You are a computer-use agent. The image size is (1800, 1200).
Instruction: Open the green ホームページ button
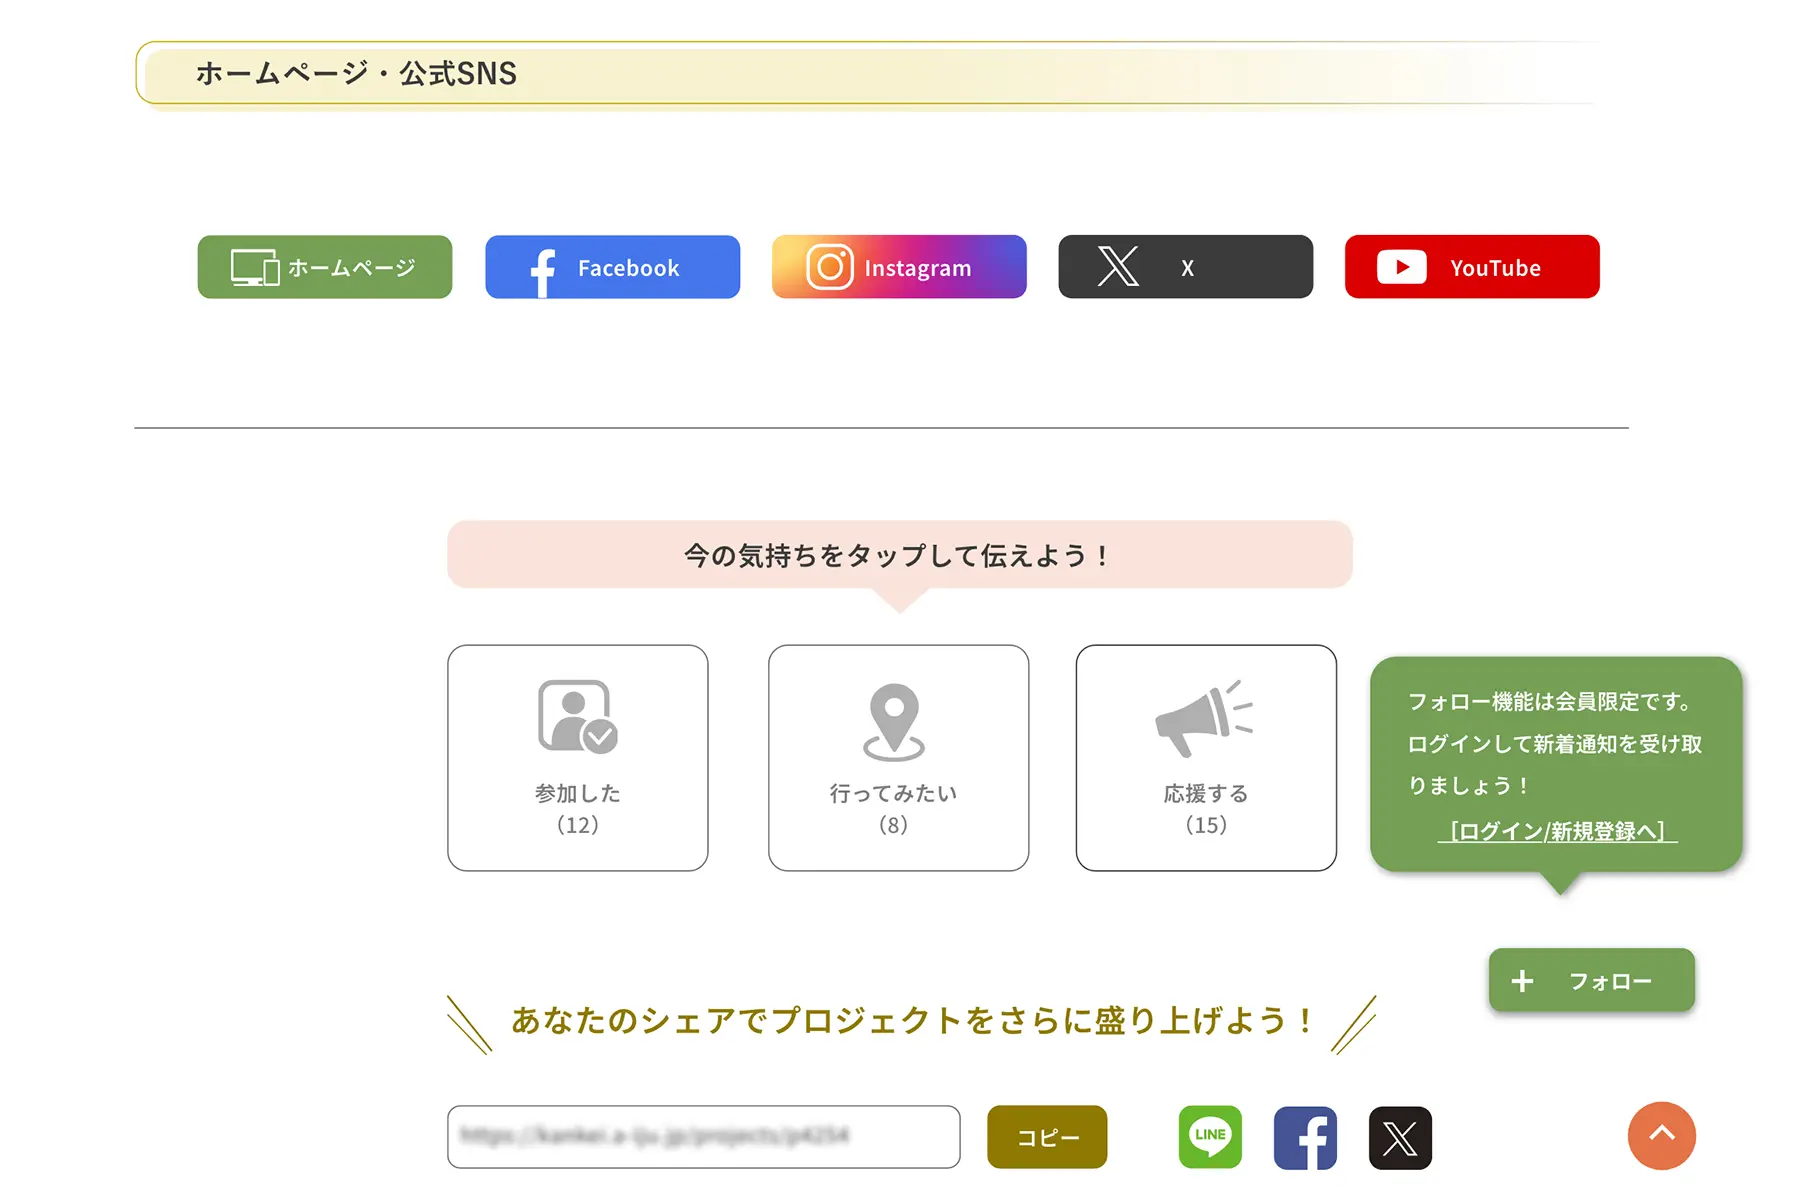coord(325,267)
